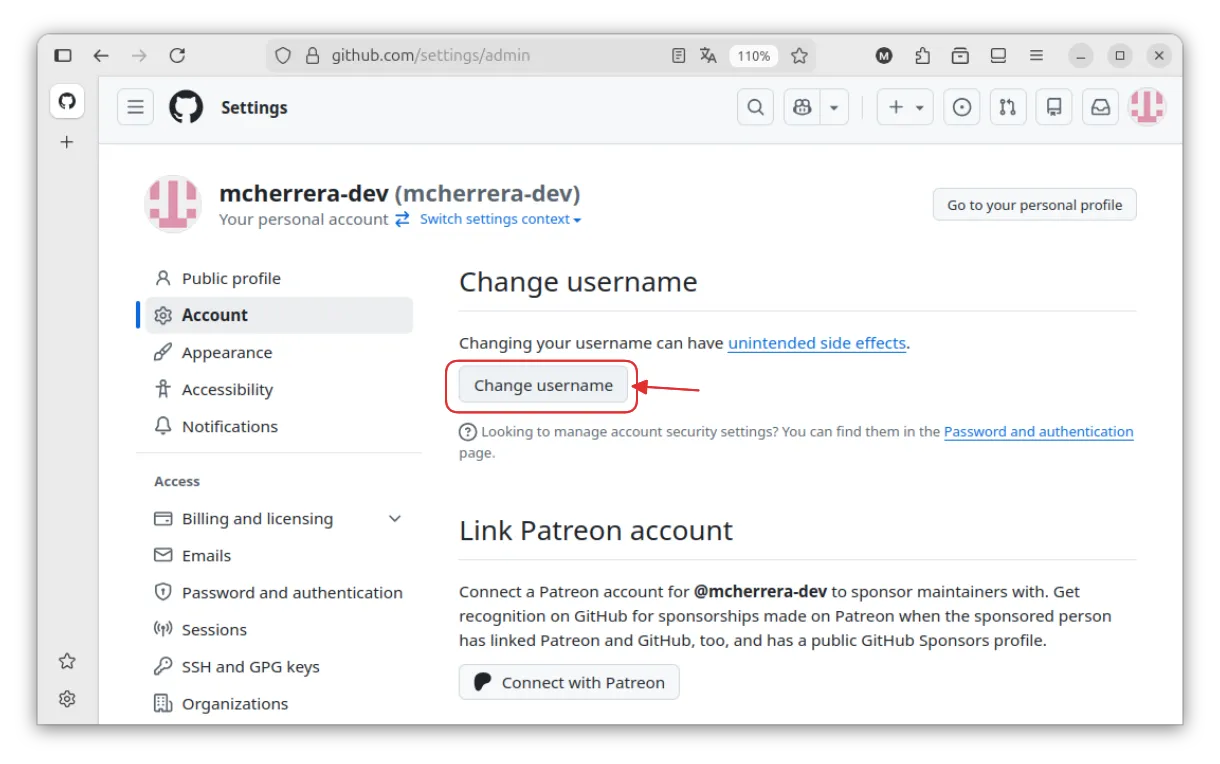Open the GitHub hamburger navigation menu
This screenshot has height=764, width=1220.
(x=135, y=107)
